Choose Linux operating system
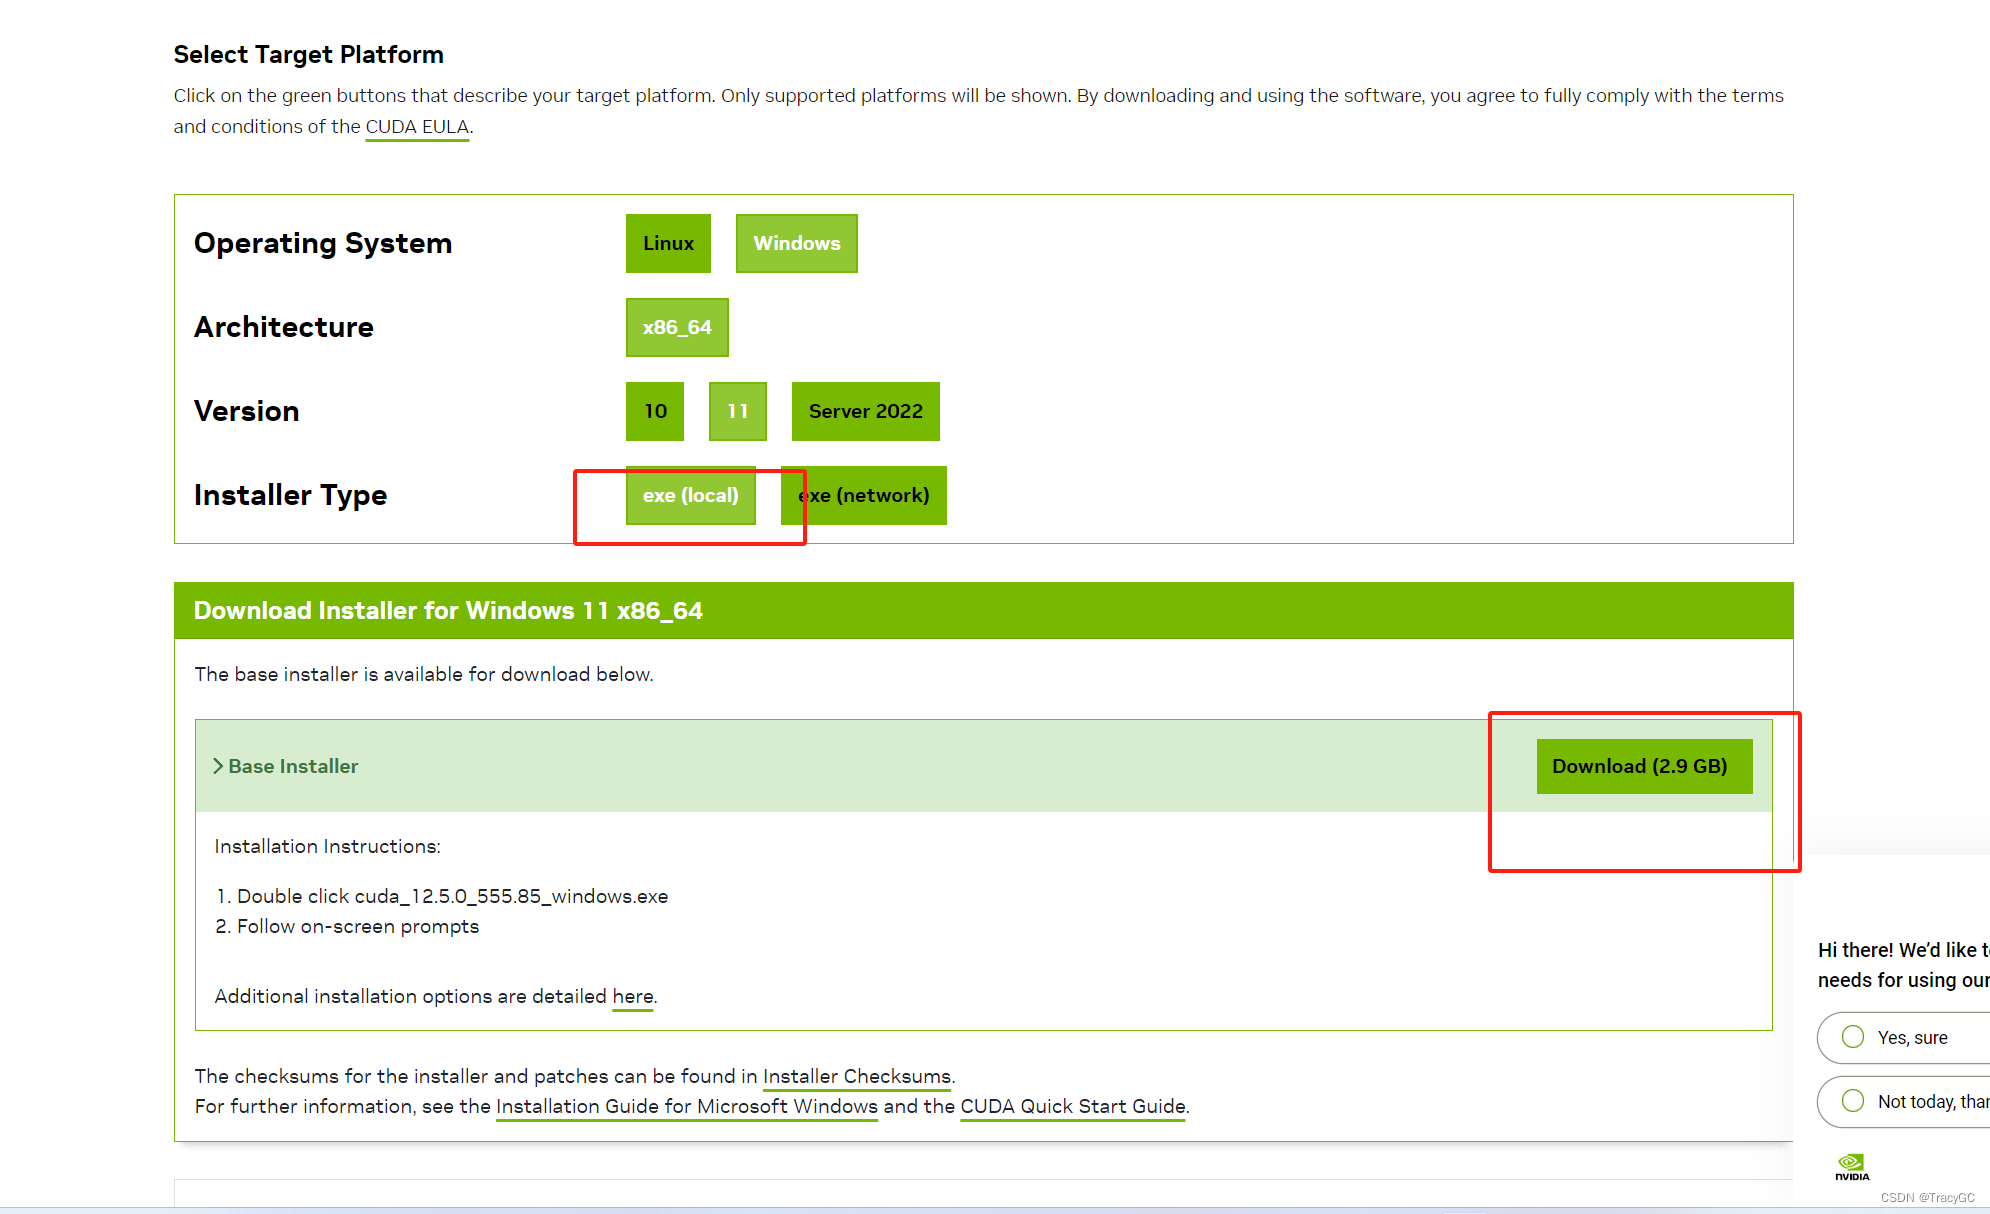The height and width of the screenshot is (1214, 1990). point(668,243)
